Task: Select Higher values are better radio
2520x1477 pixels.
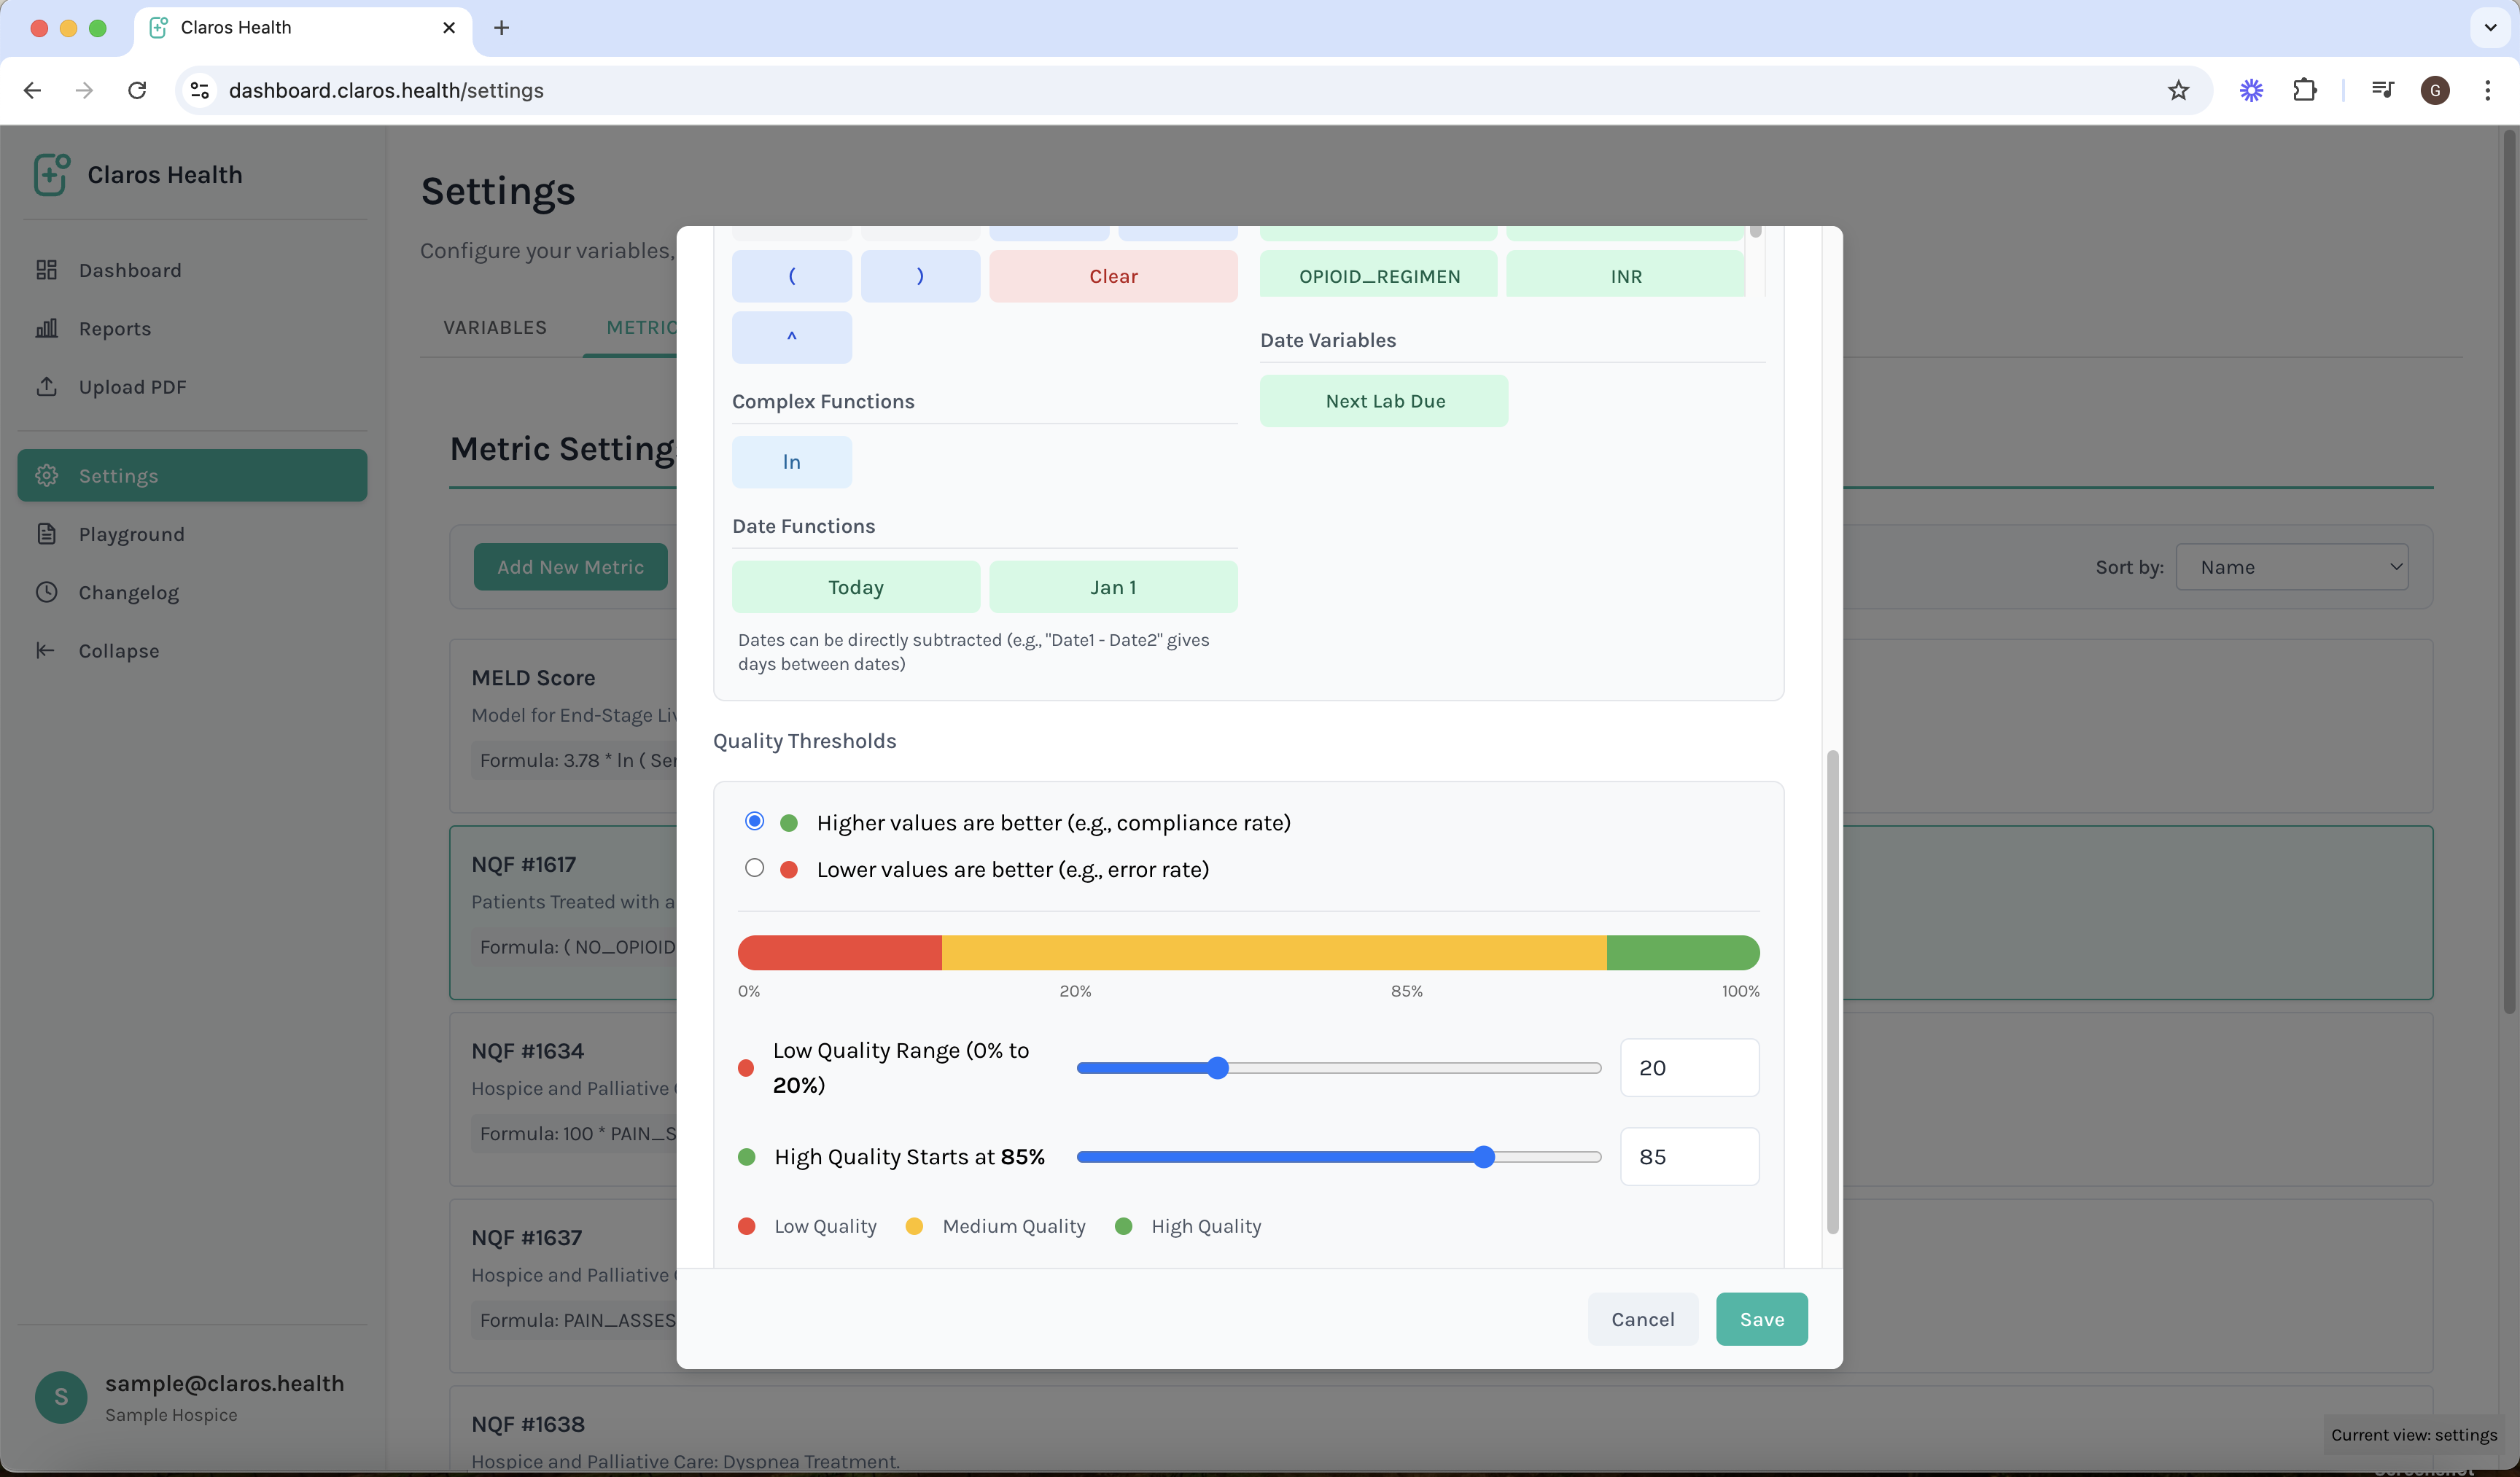Action: point(754,821)
